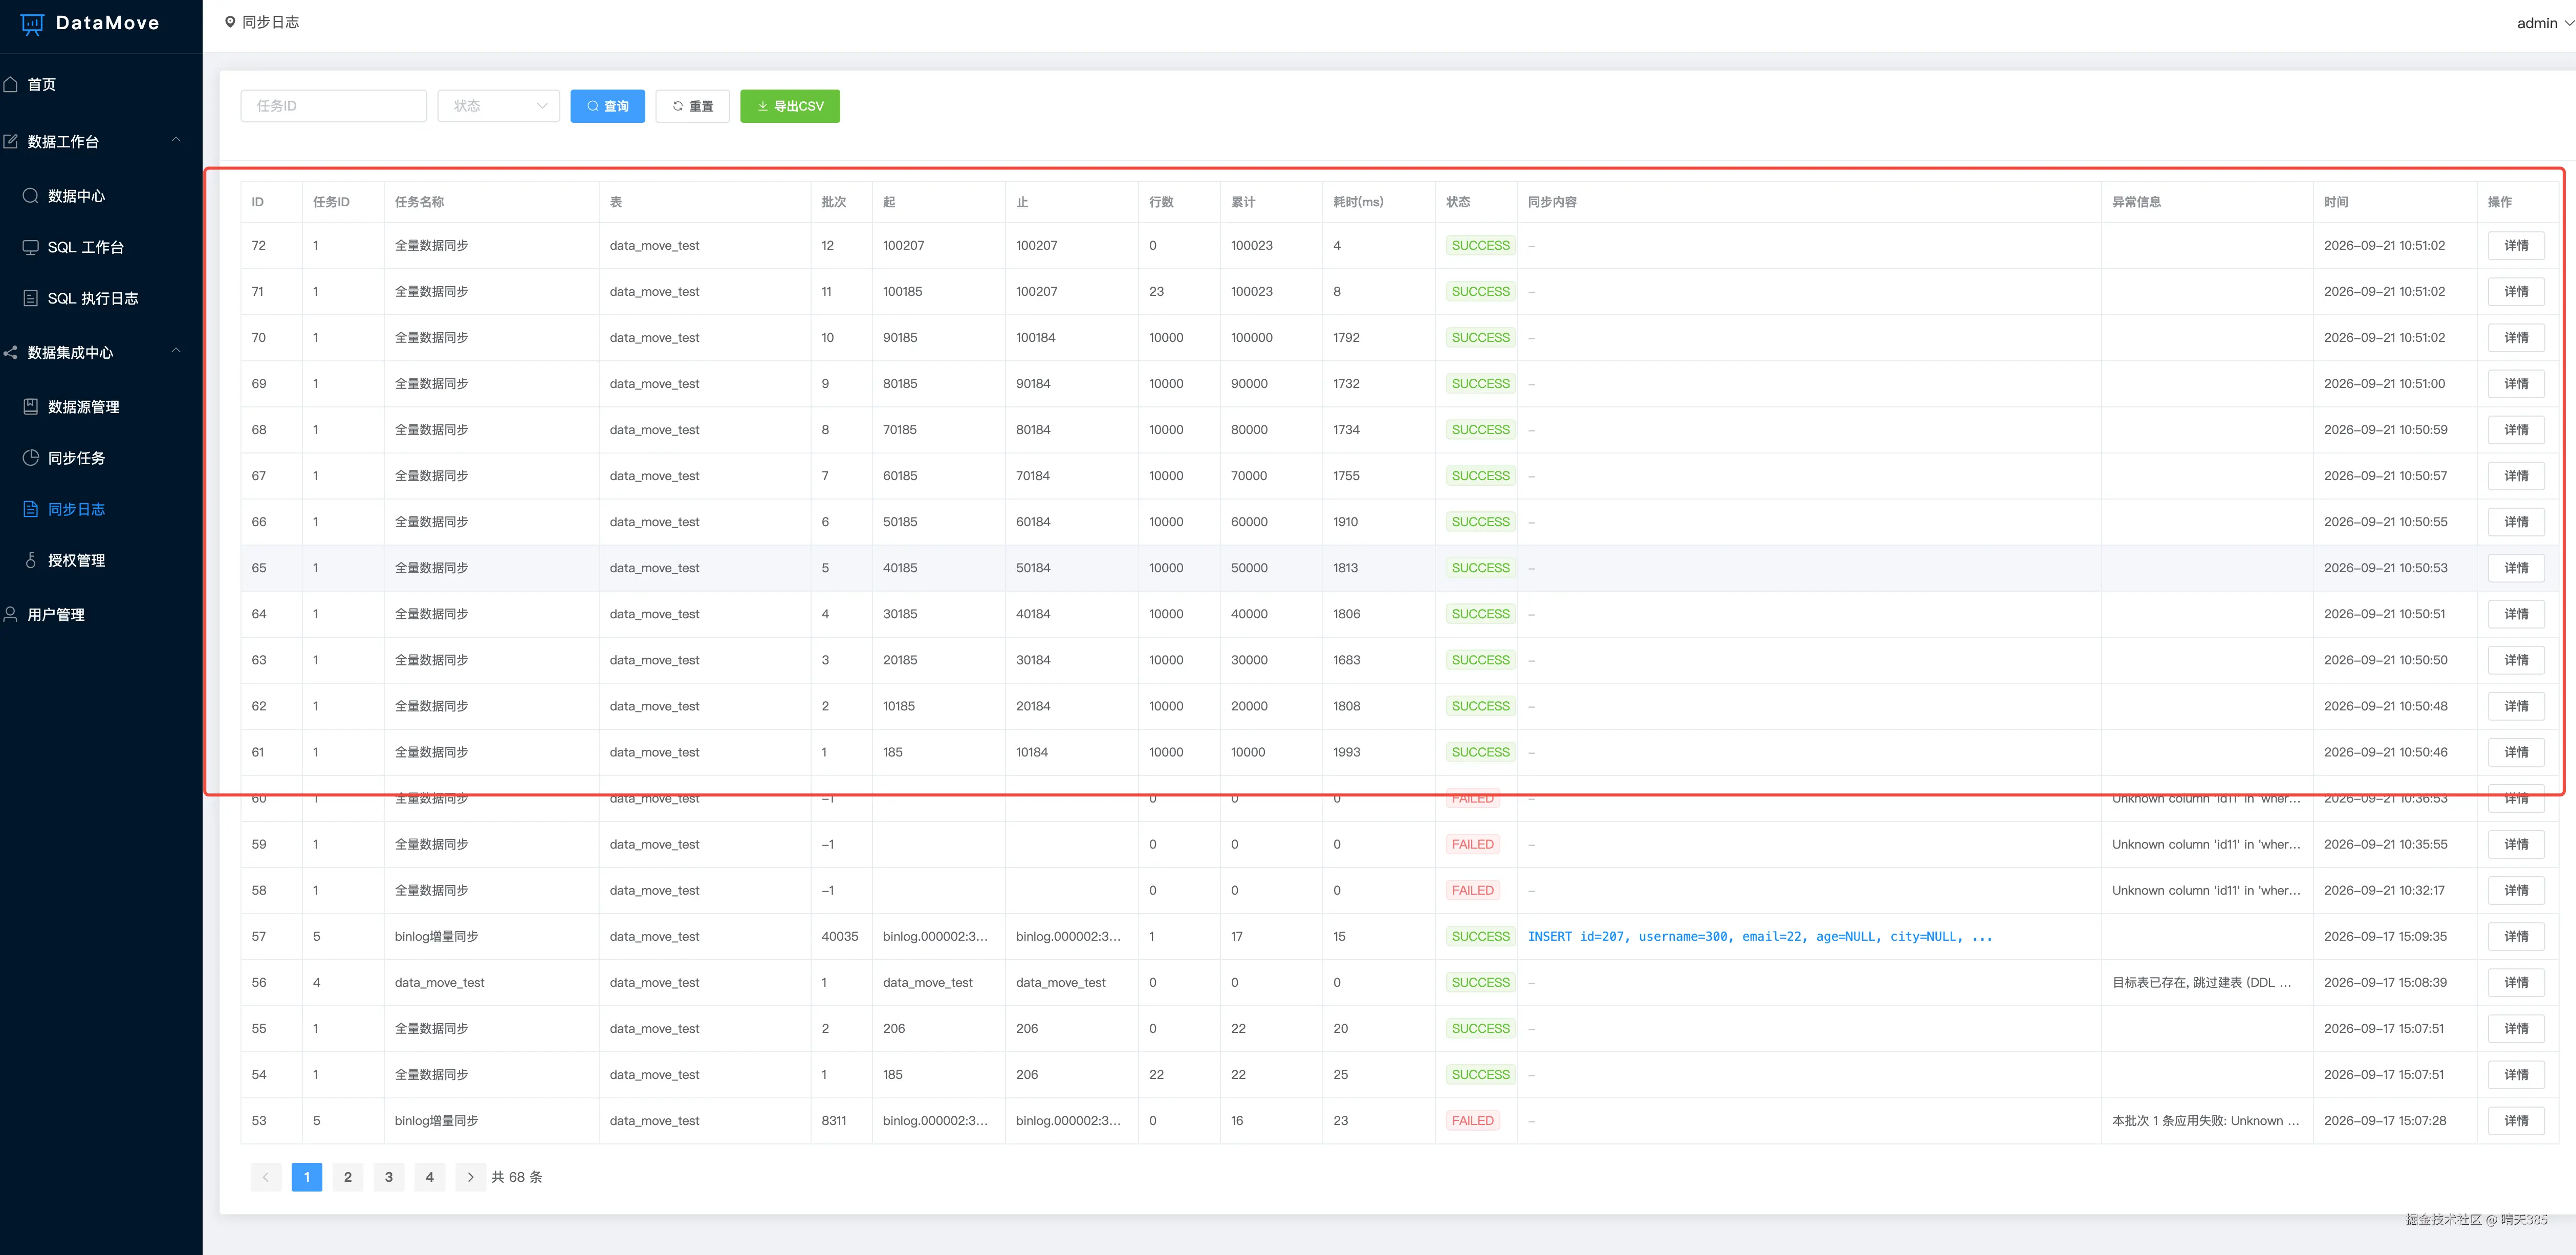Click the file icon for 同步日志
The width and height of the screenshot is (2576, 1255).
click(31, 509)
